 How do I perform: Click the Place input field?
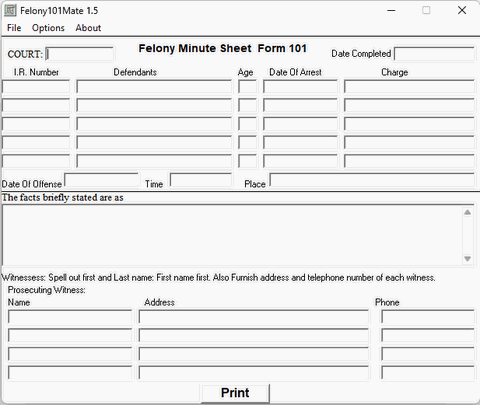point(372,180)
